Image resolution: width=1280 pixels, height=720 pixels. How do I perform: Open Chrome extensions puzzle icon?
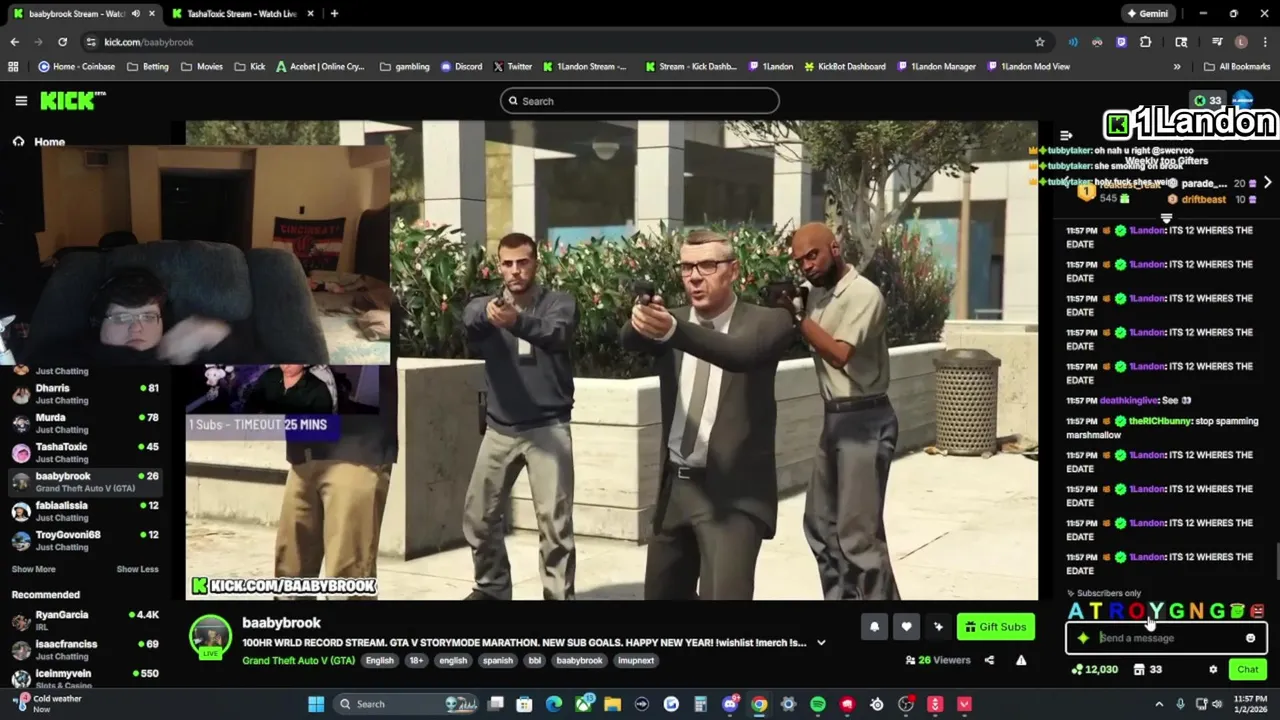pos(1146,42)
